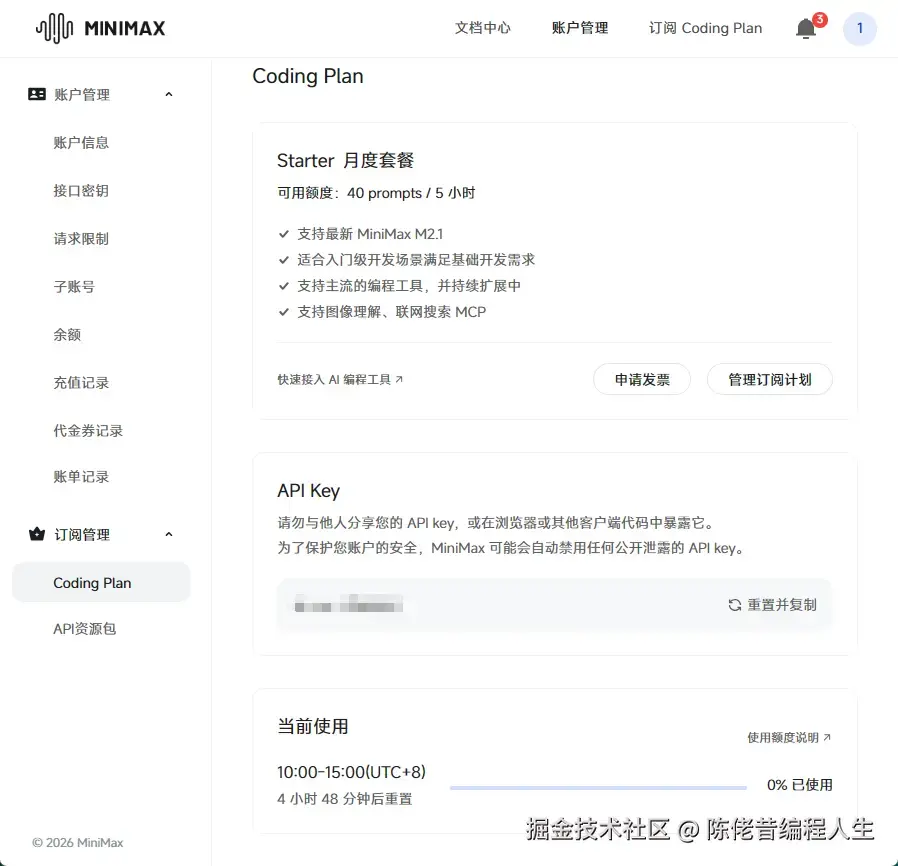Open the notification bell with 3 alerts

[x=806, y=28]
